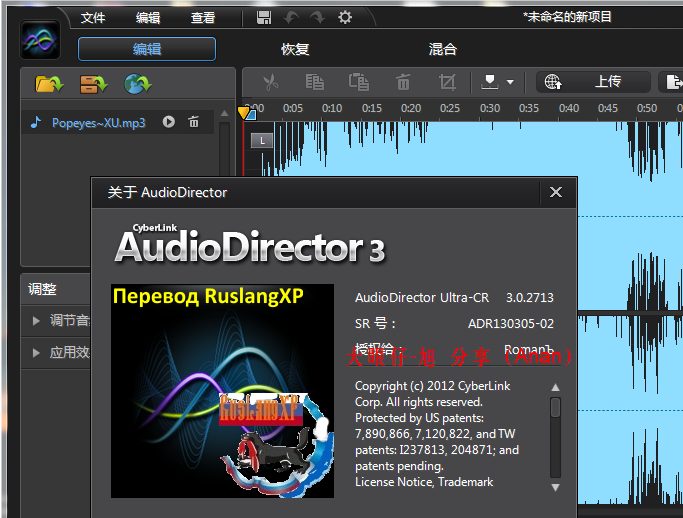Click the Copy tool icon
The height and width of the screenshot is (518, 683).
coord(314,82)
